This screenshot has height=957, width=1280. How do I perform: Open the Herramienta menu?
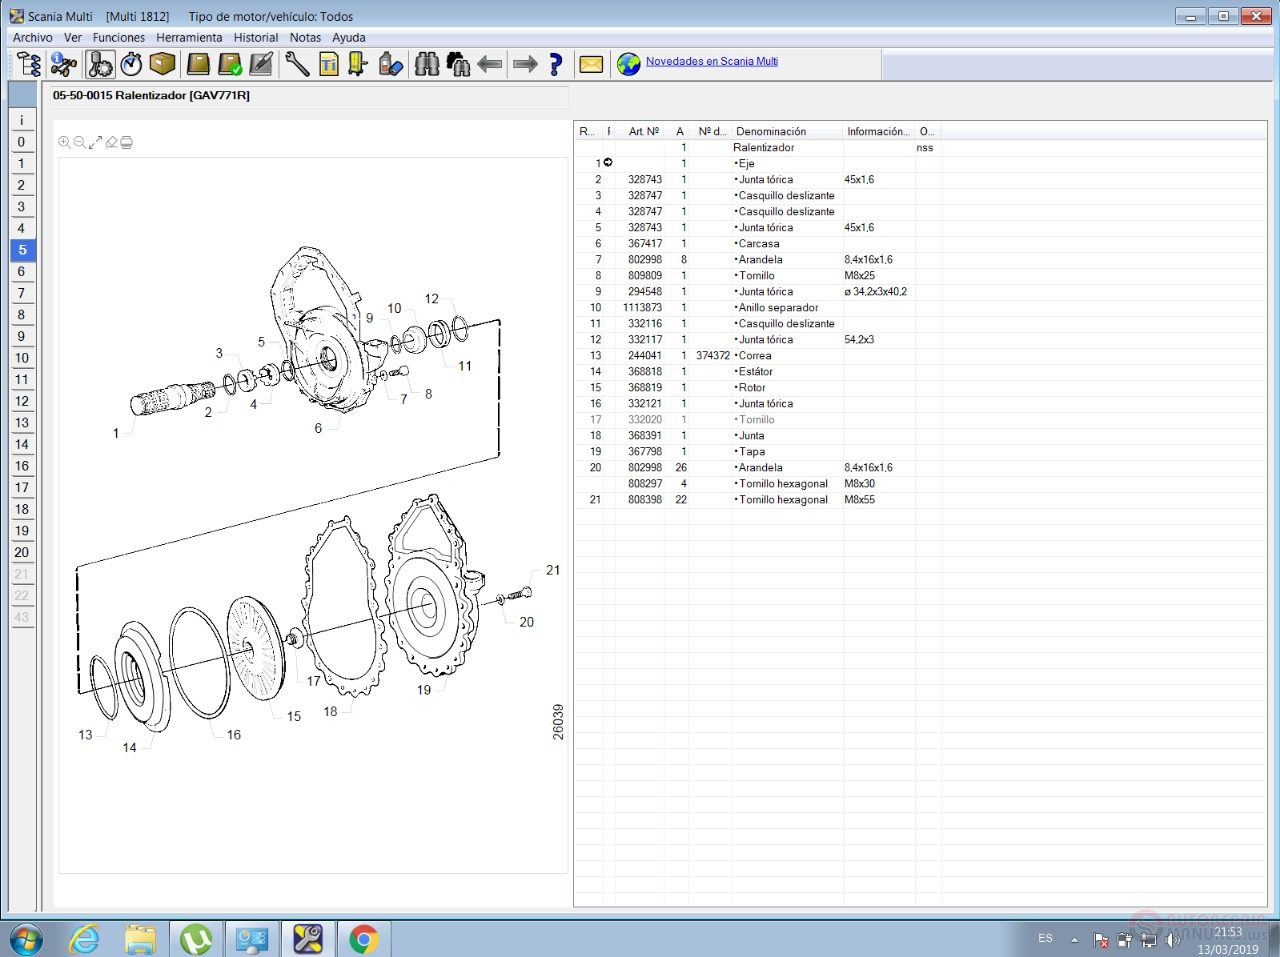189,38
